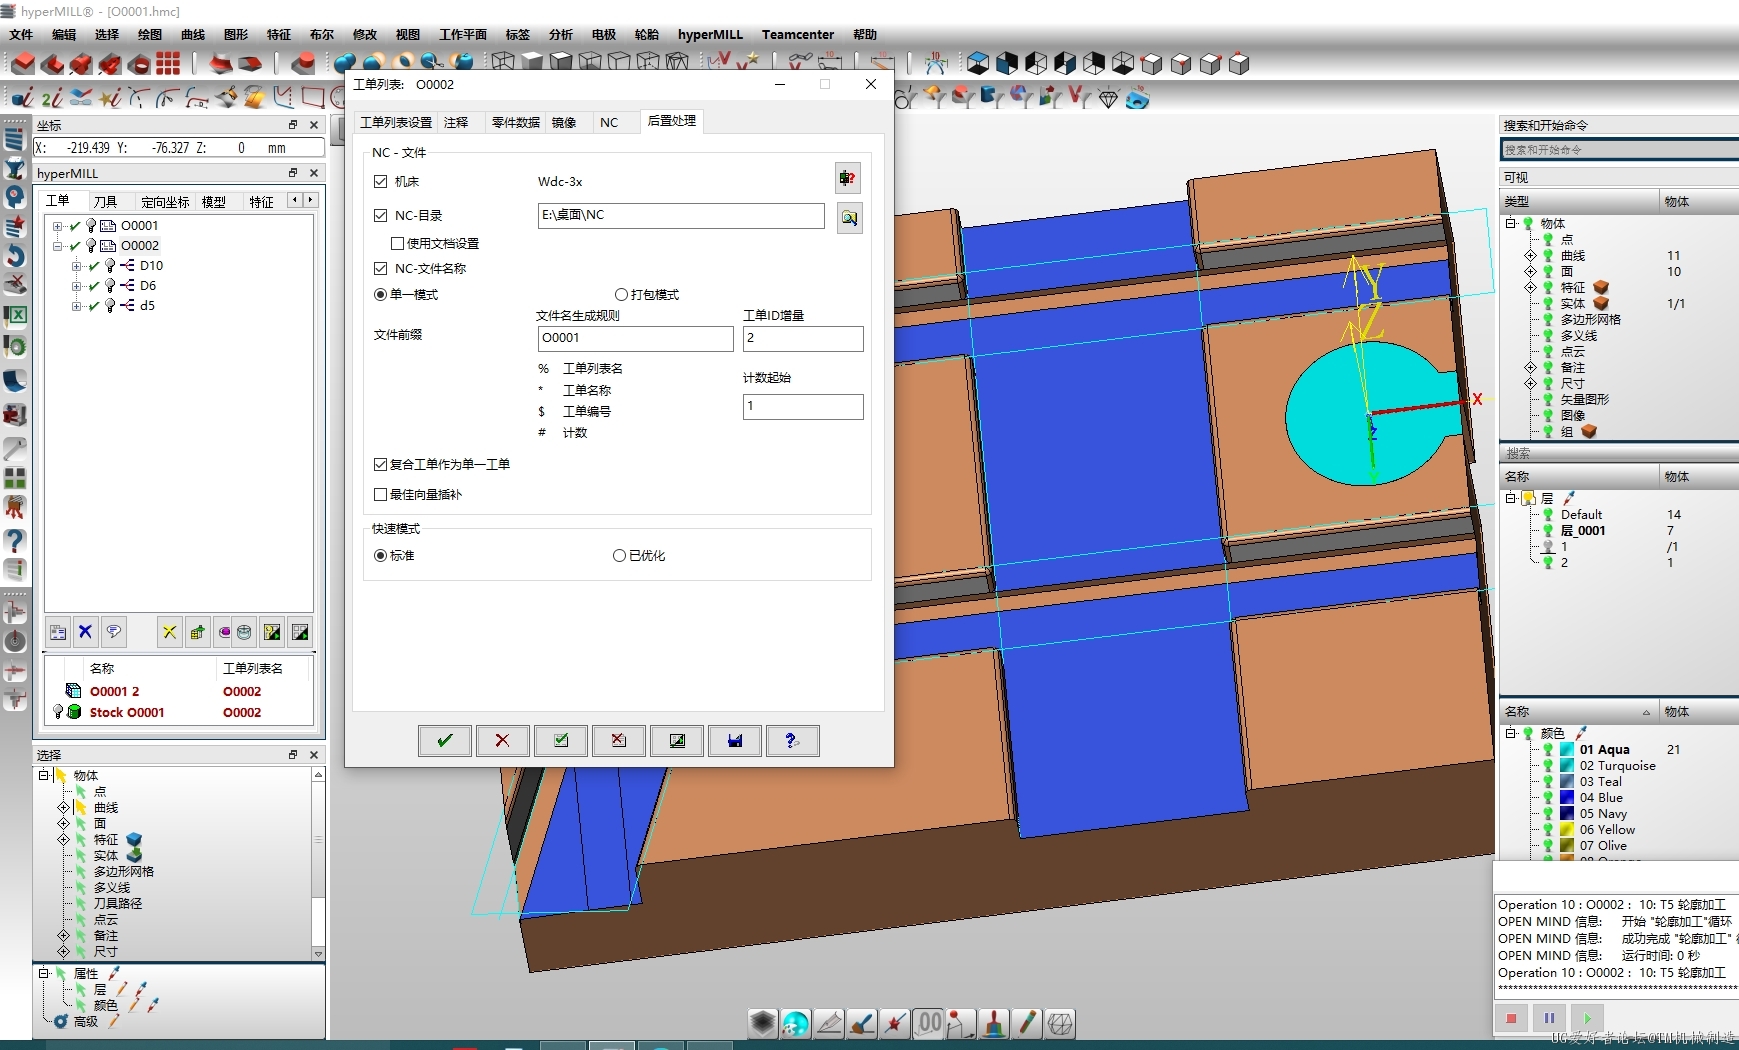Select the 标准 rapid mode radio button
The width and height of the screenshot is (1739, 1050).
[x=380, y=555]
